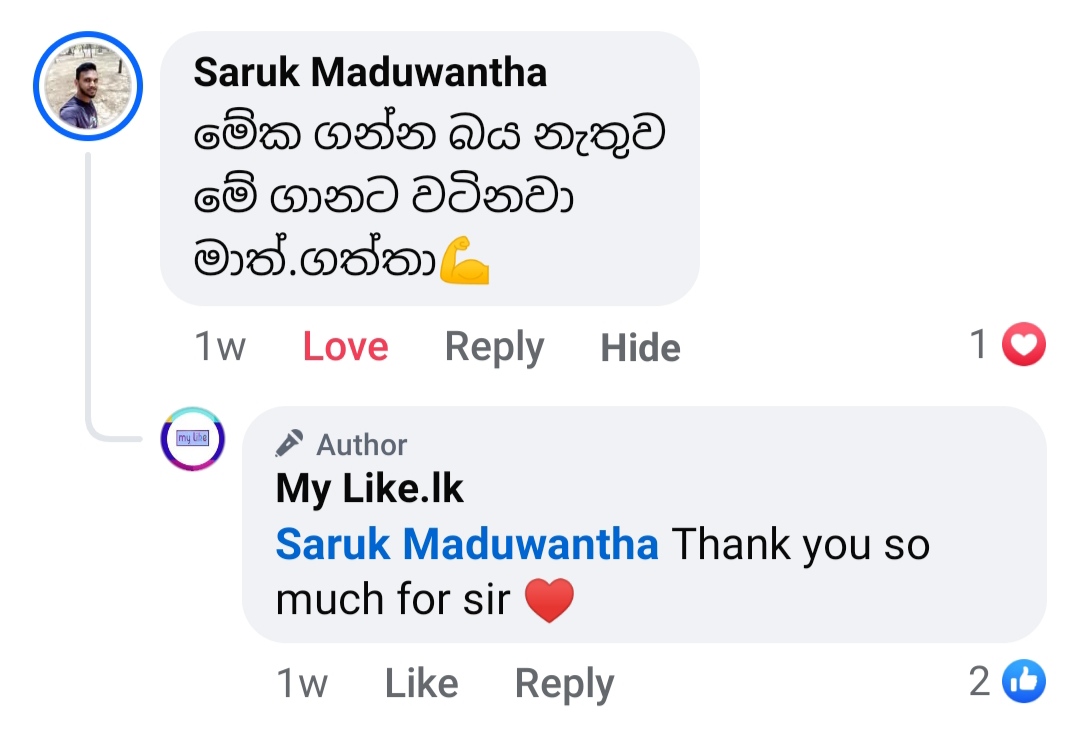
Task: Click the "Thank you so much" reply text
Action: [800, 546]
